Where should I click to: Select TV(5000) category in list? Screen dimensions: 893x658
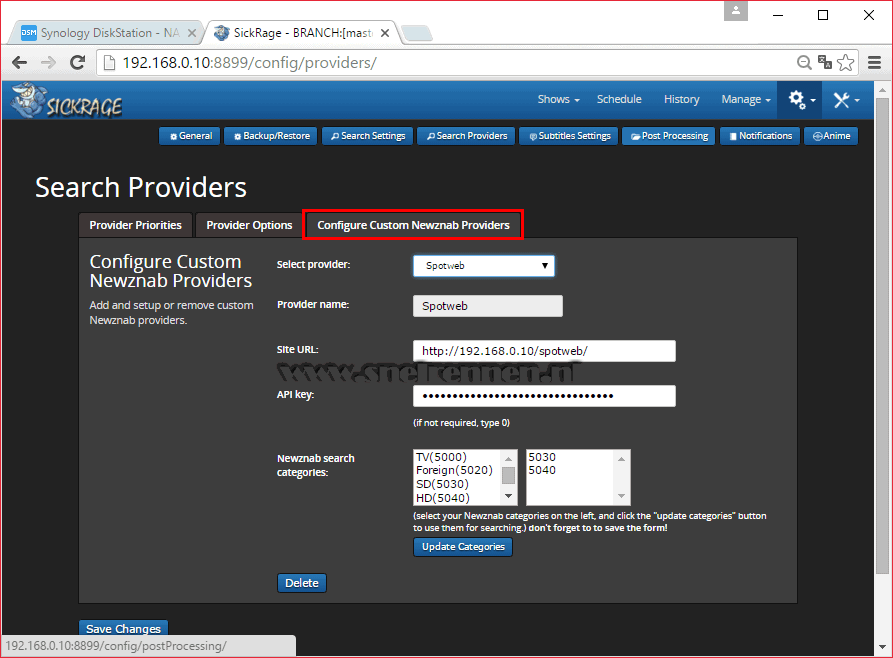(441, 457)
